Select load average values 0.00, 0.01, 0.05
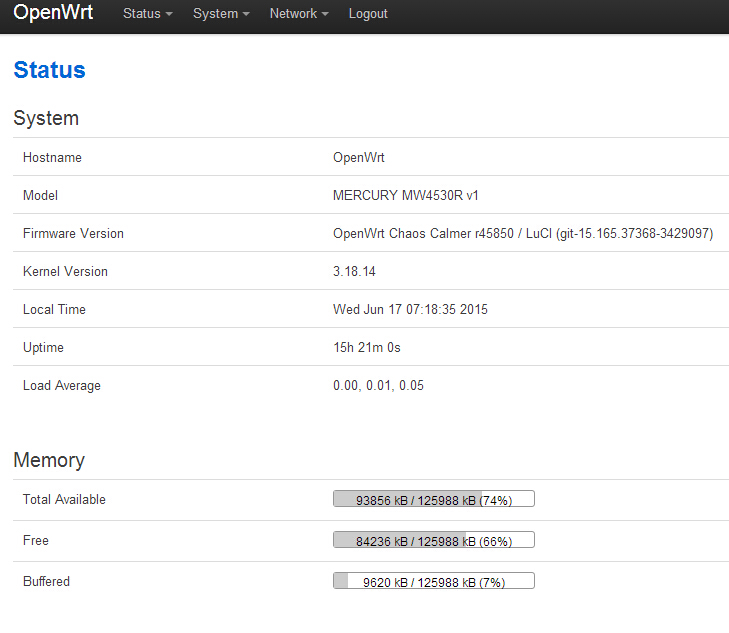Viewport: 729px width, 633px height. click(378, 386)
